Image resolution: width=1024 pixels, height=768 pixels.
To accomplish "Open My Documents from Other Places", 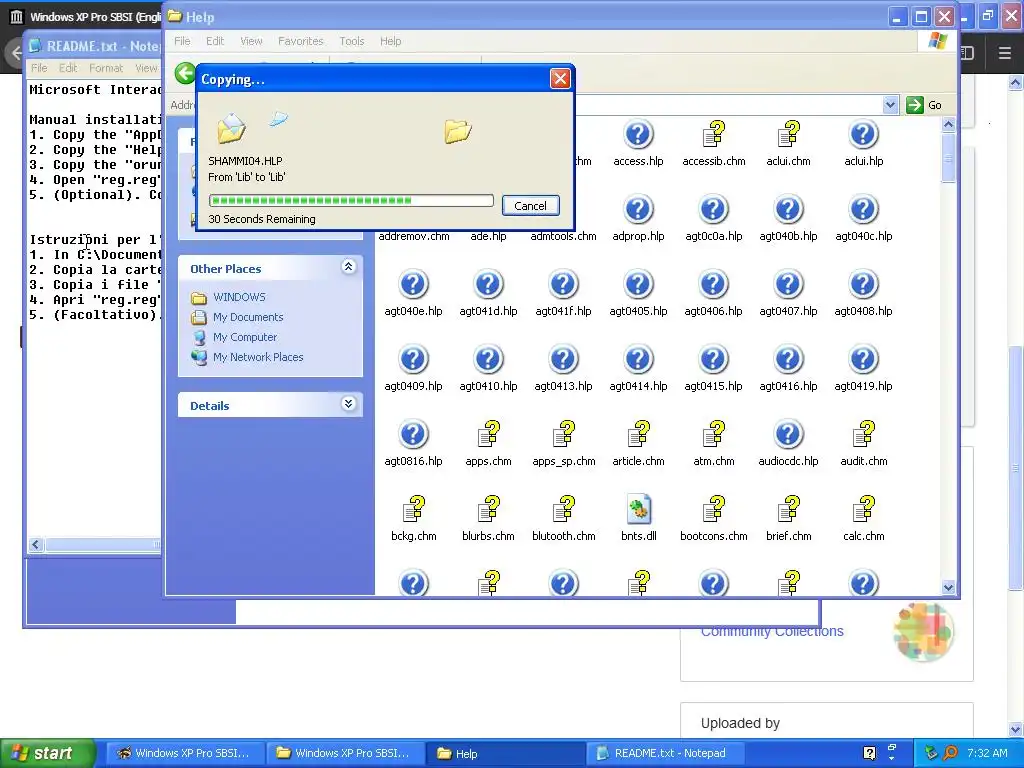I will coord(248,317).
